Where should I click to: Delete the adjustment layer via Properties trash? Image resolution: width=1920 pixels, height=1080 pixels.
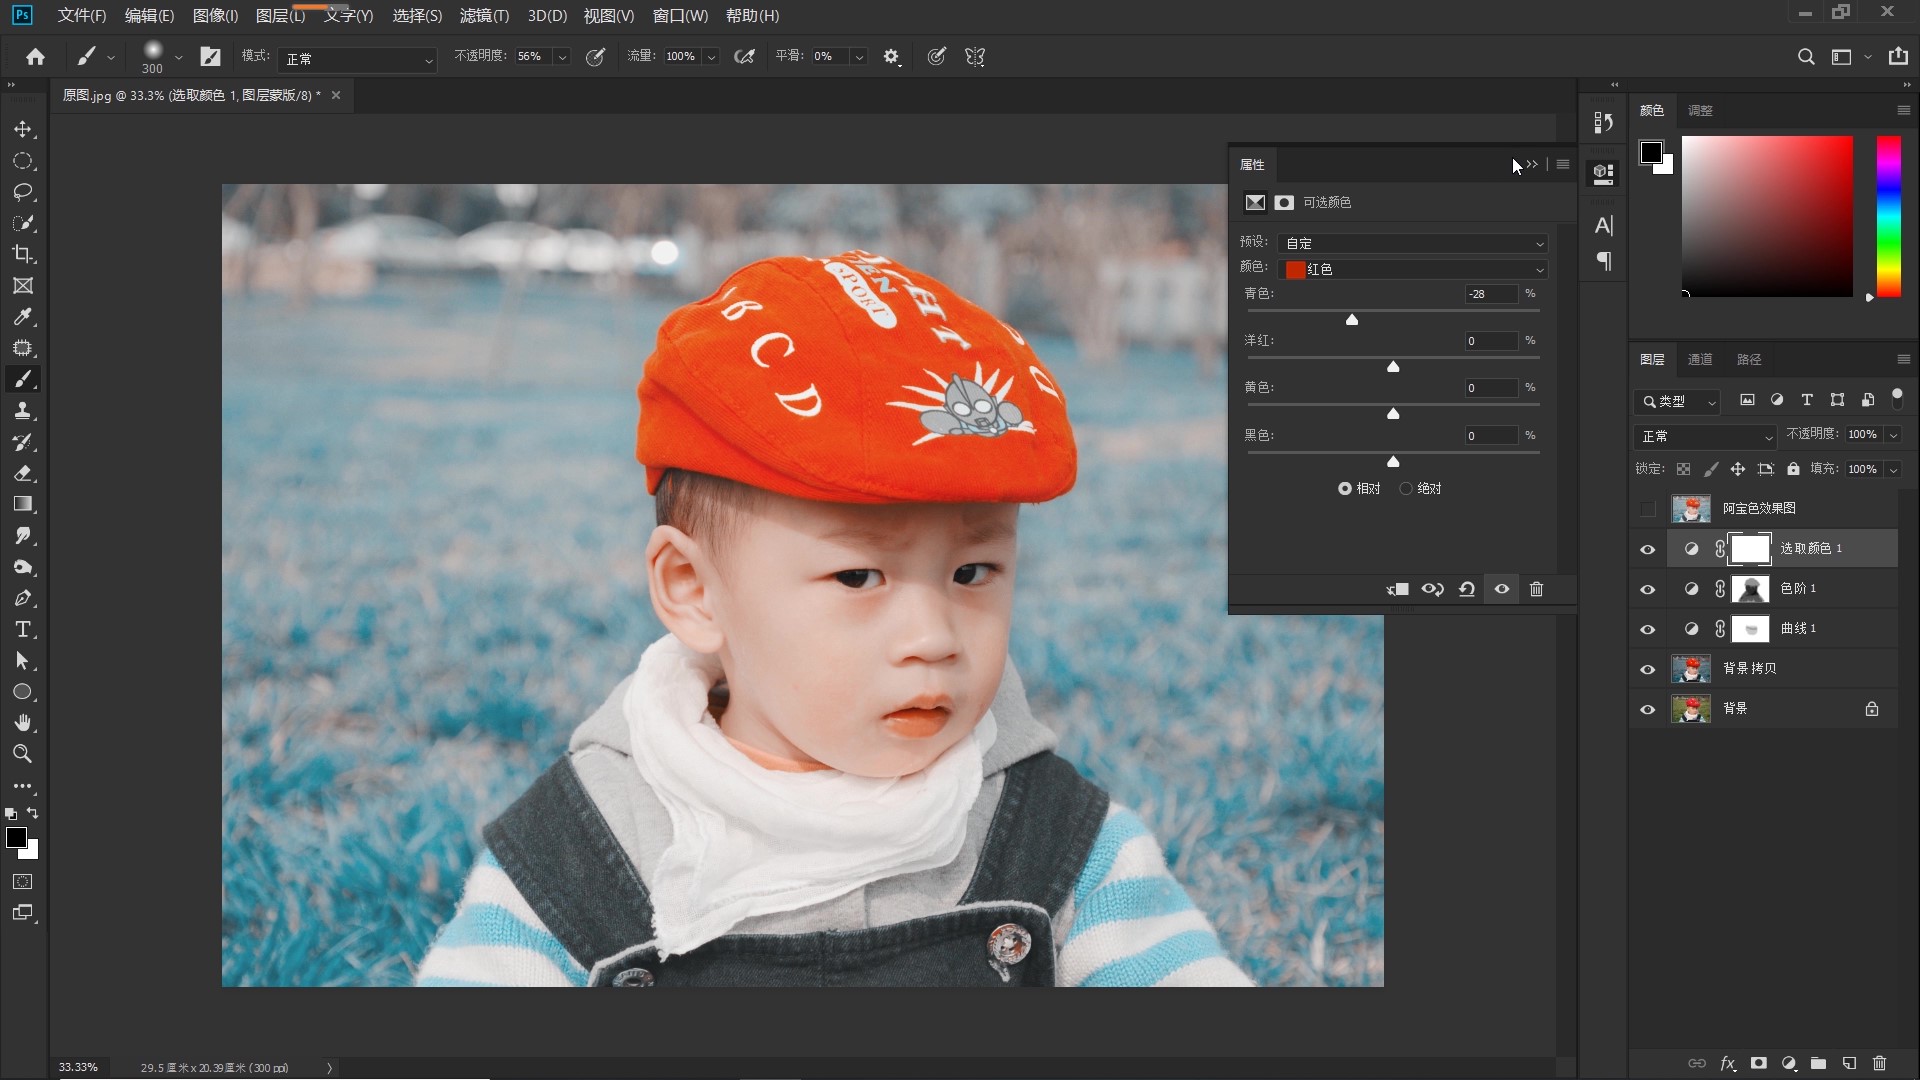1537,590
